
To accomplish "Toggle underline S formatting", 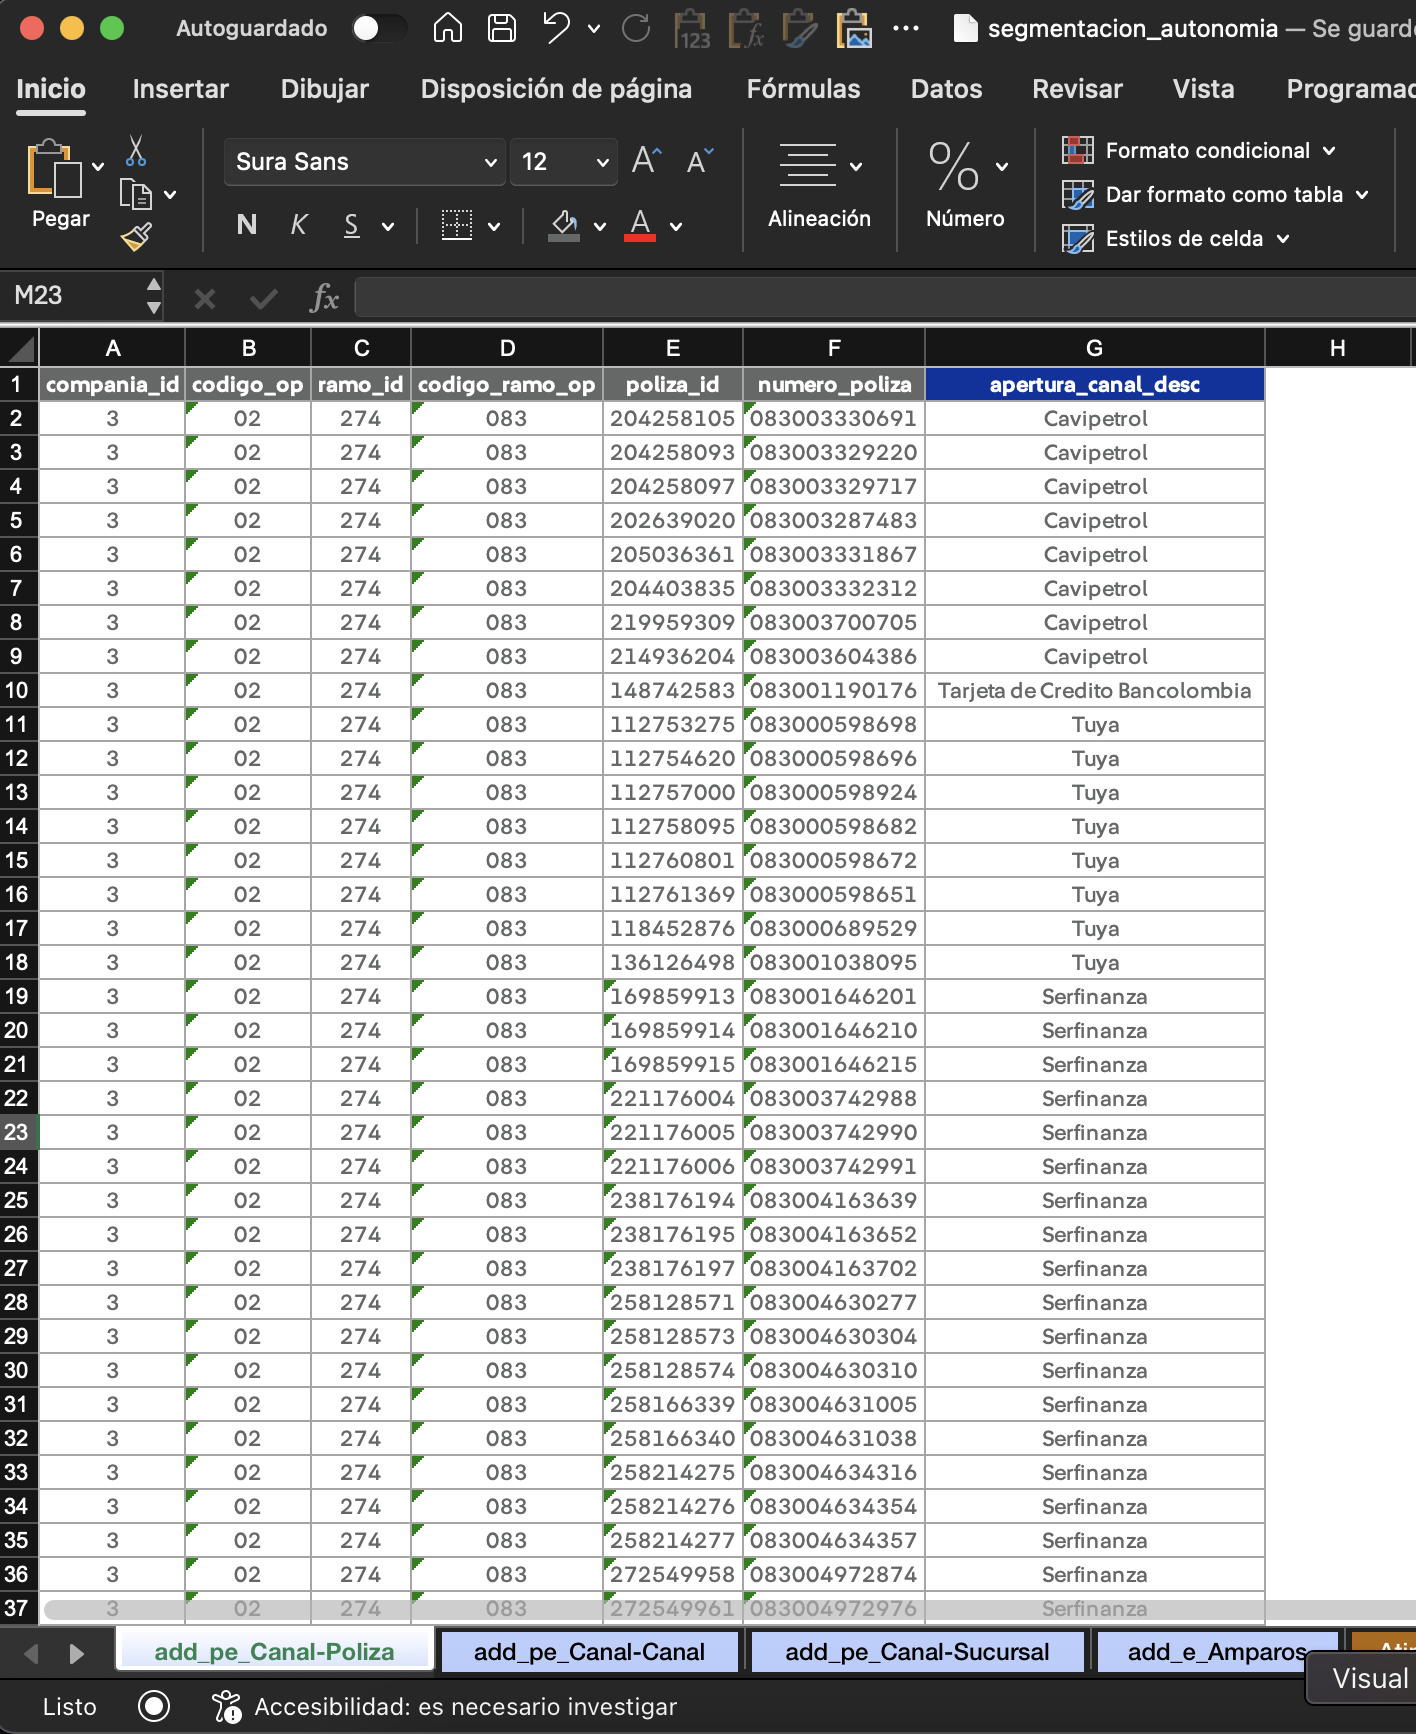I will click(351, 225).
